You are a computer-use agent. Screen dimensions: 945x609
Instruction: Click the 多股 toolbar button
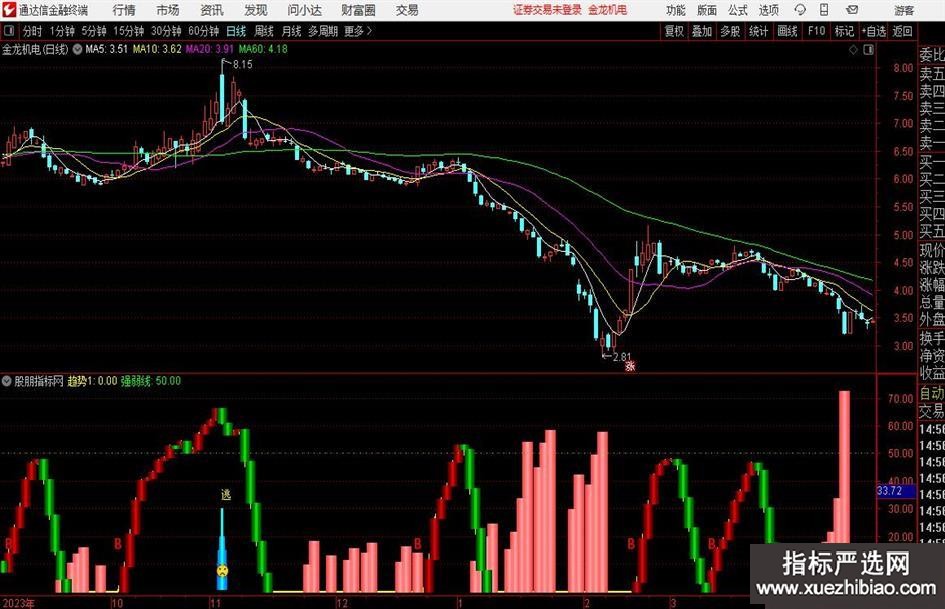730,31
